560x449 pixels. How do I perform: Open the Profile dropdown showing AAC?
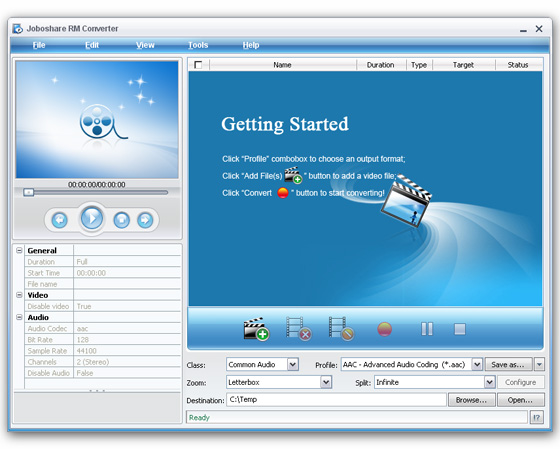click(x=477, y=365)
